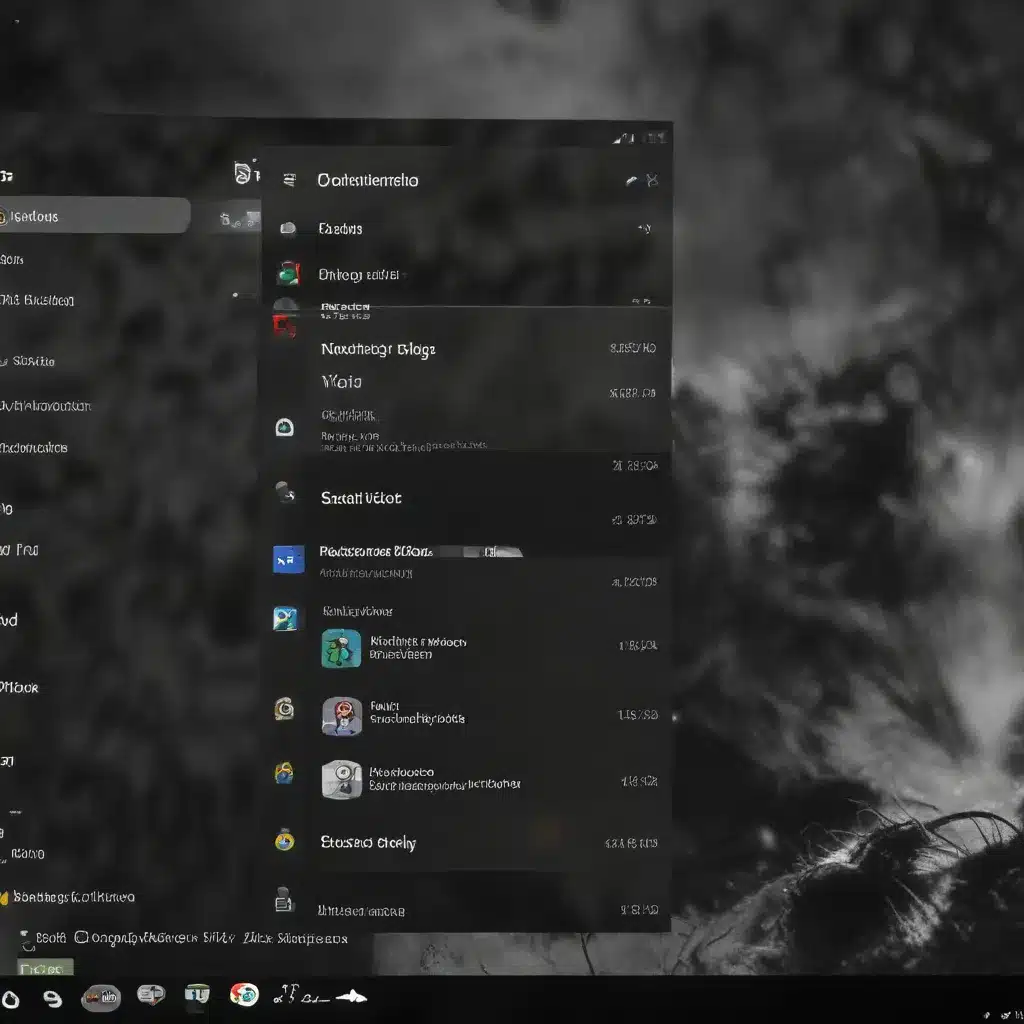Click the signal bars icon at panel top
The width and height of the screenshot is (1024, 1024).
pyautogui.click(x=623, y=138)
